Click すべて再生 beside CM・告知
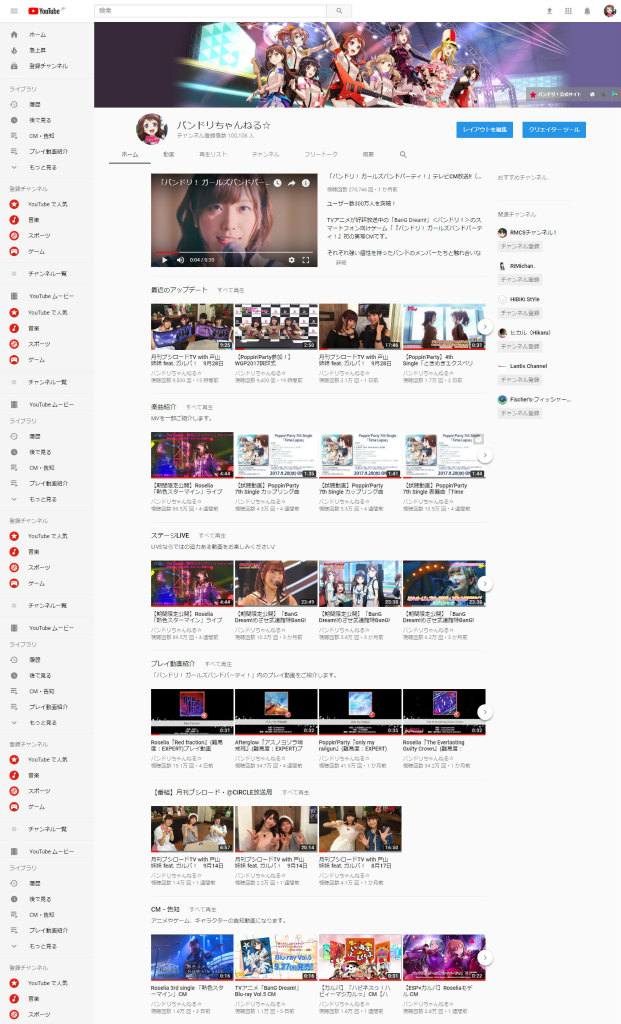Image resolution: width=621 pixels, height=1024 pixels. [202, 909]
